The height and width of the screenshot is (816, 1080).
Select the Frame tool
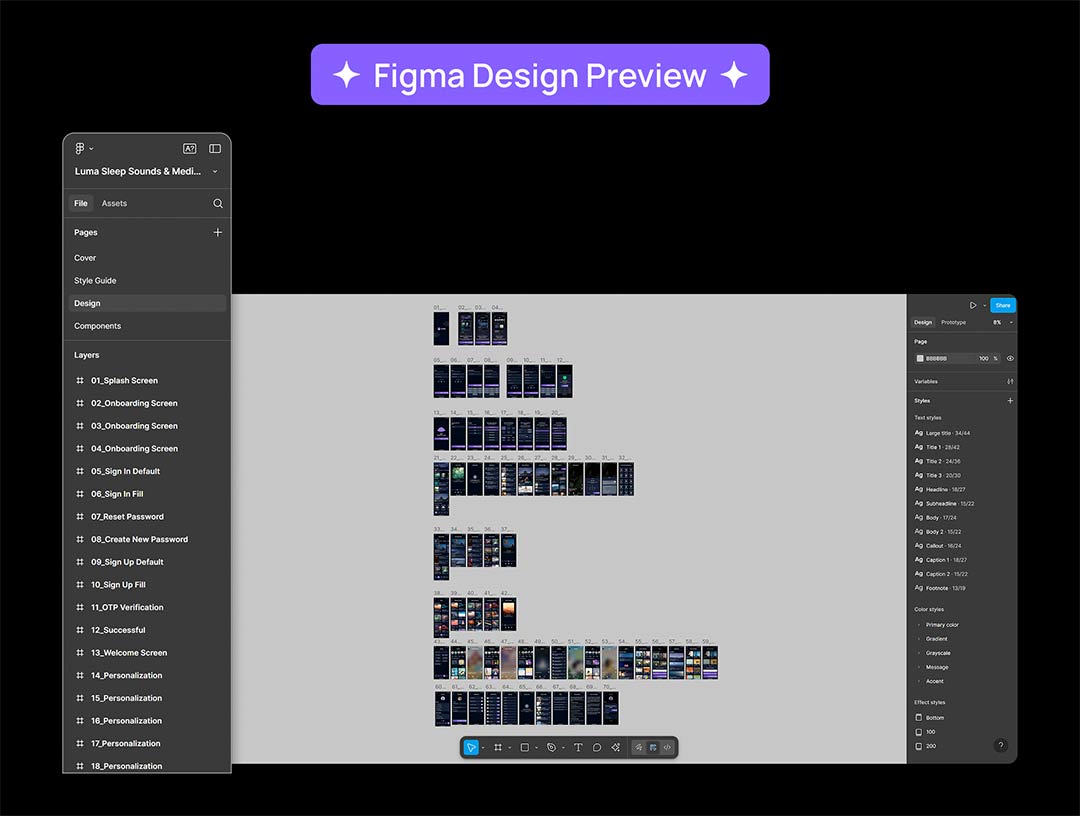pos(497,747)
